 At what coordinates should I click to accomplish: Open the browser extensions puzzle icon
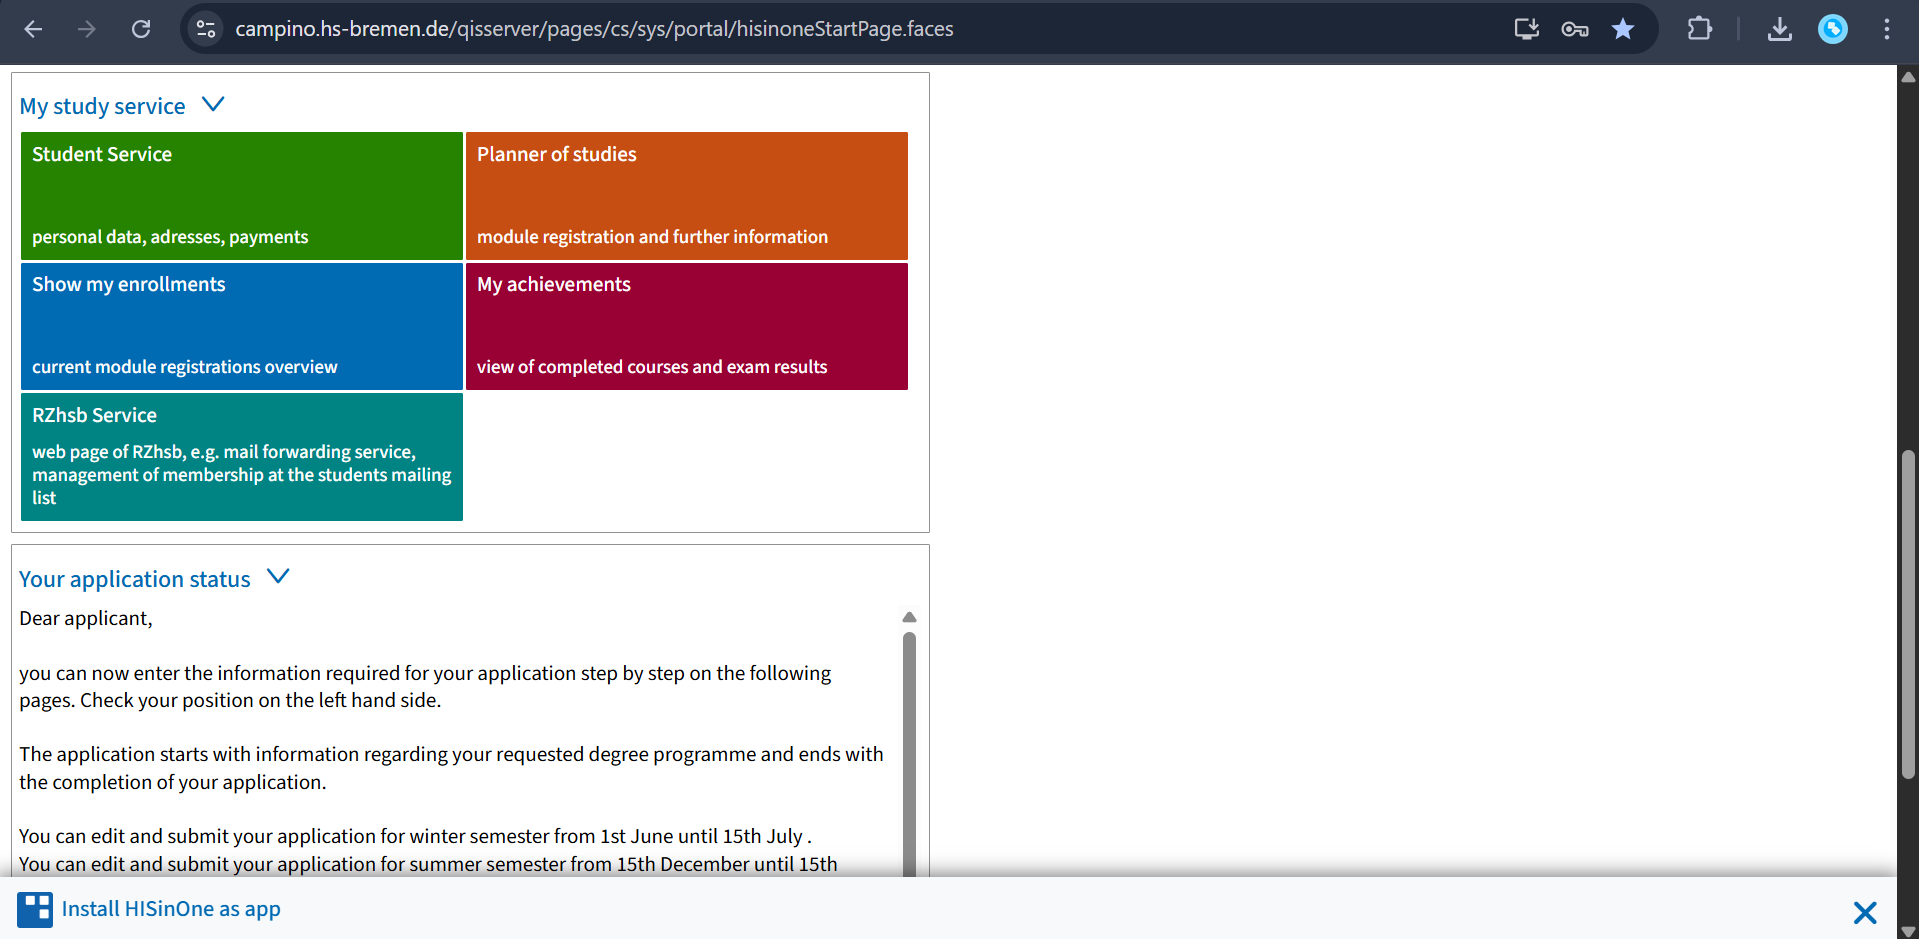[x=1699, y=29]
